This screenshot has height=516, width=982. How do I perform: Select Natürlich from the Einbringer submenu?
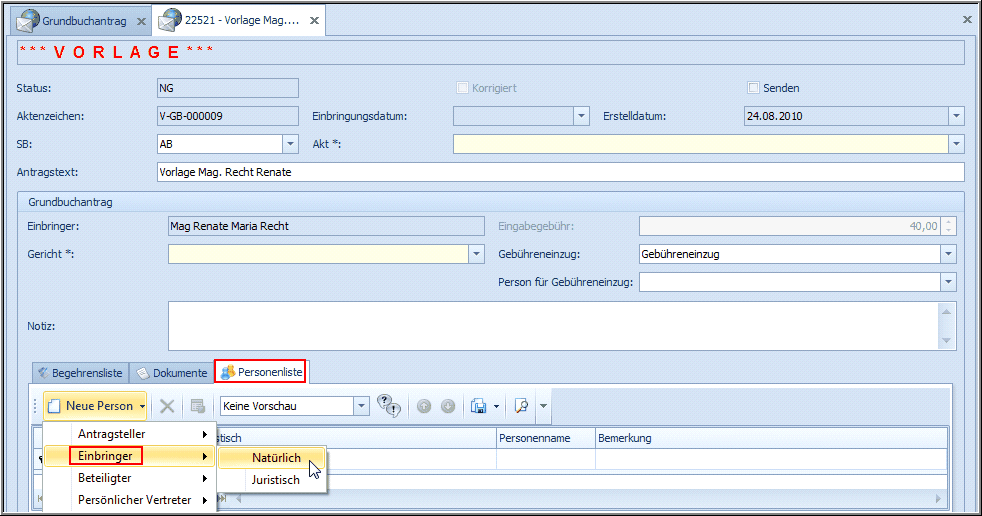coord(276,458)
